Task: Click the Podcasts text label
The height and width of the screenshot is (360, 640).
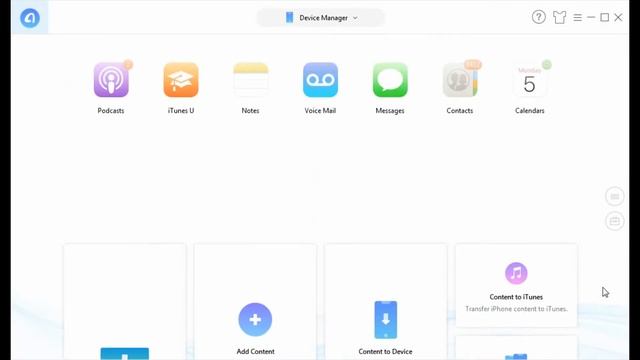Action: (x=111, y=111)
